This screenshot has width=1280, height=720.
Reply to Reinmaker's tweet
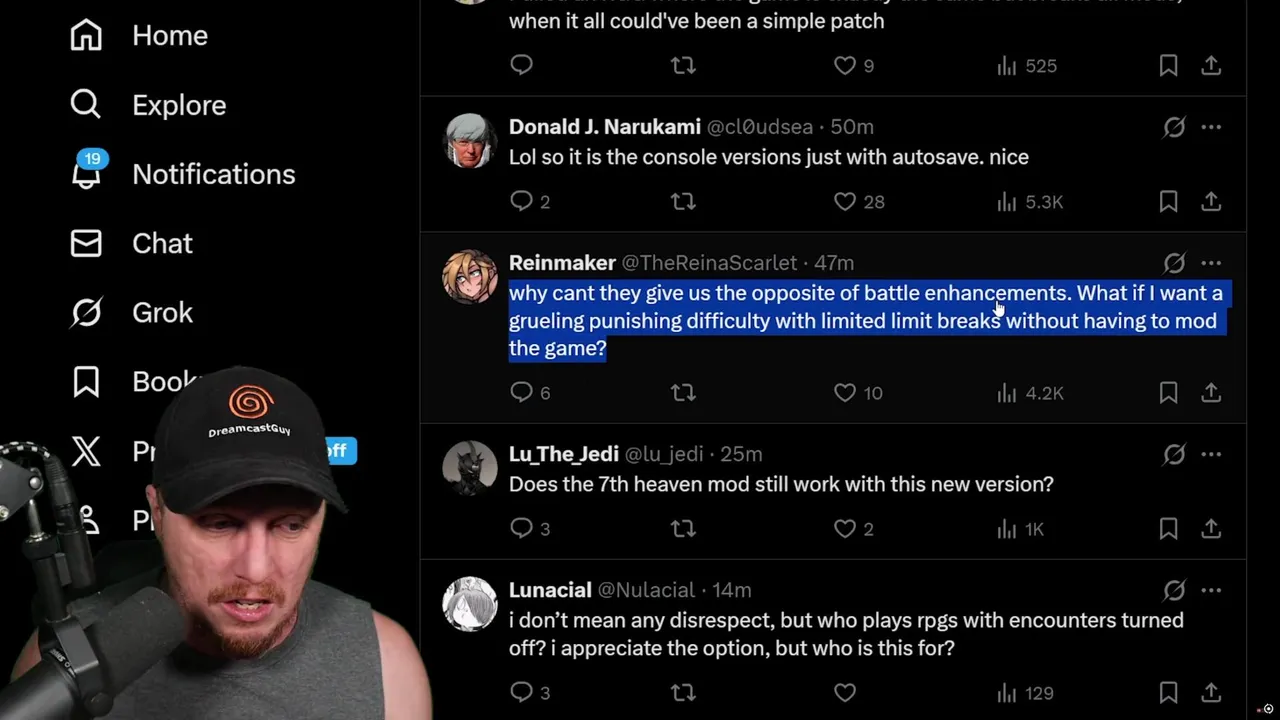(522, 393)
